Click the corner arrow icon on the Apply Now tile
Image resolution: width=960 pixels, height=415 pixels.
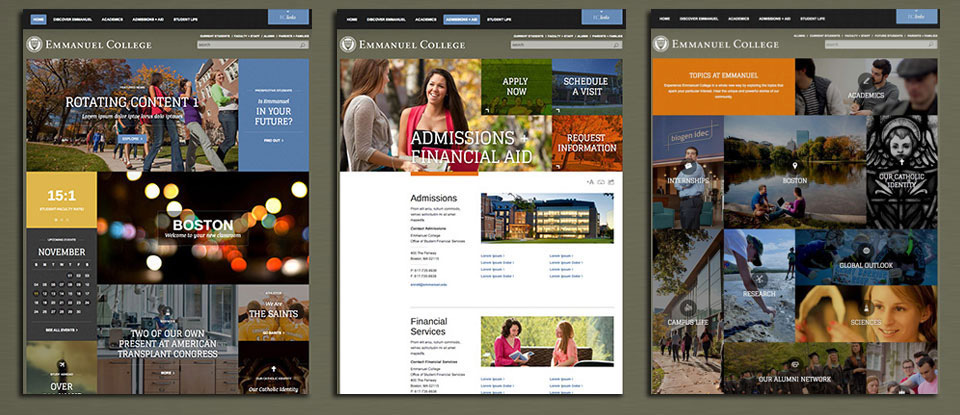tap(487, 110)
